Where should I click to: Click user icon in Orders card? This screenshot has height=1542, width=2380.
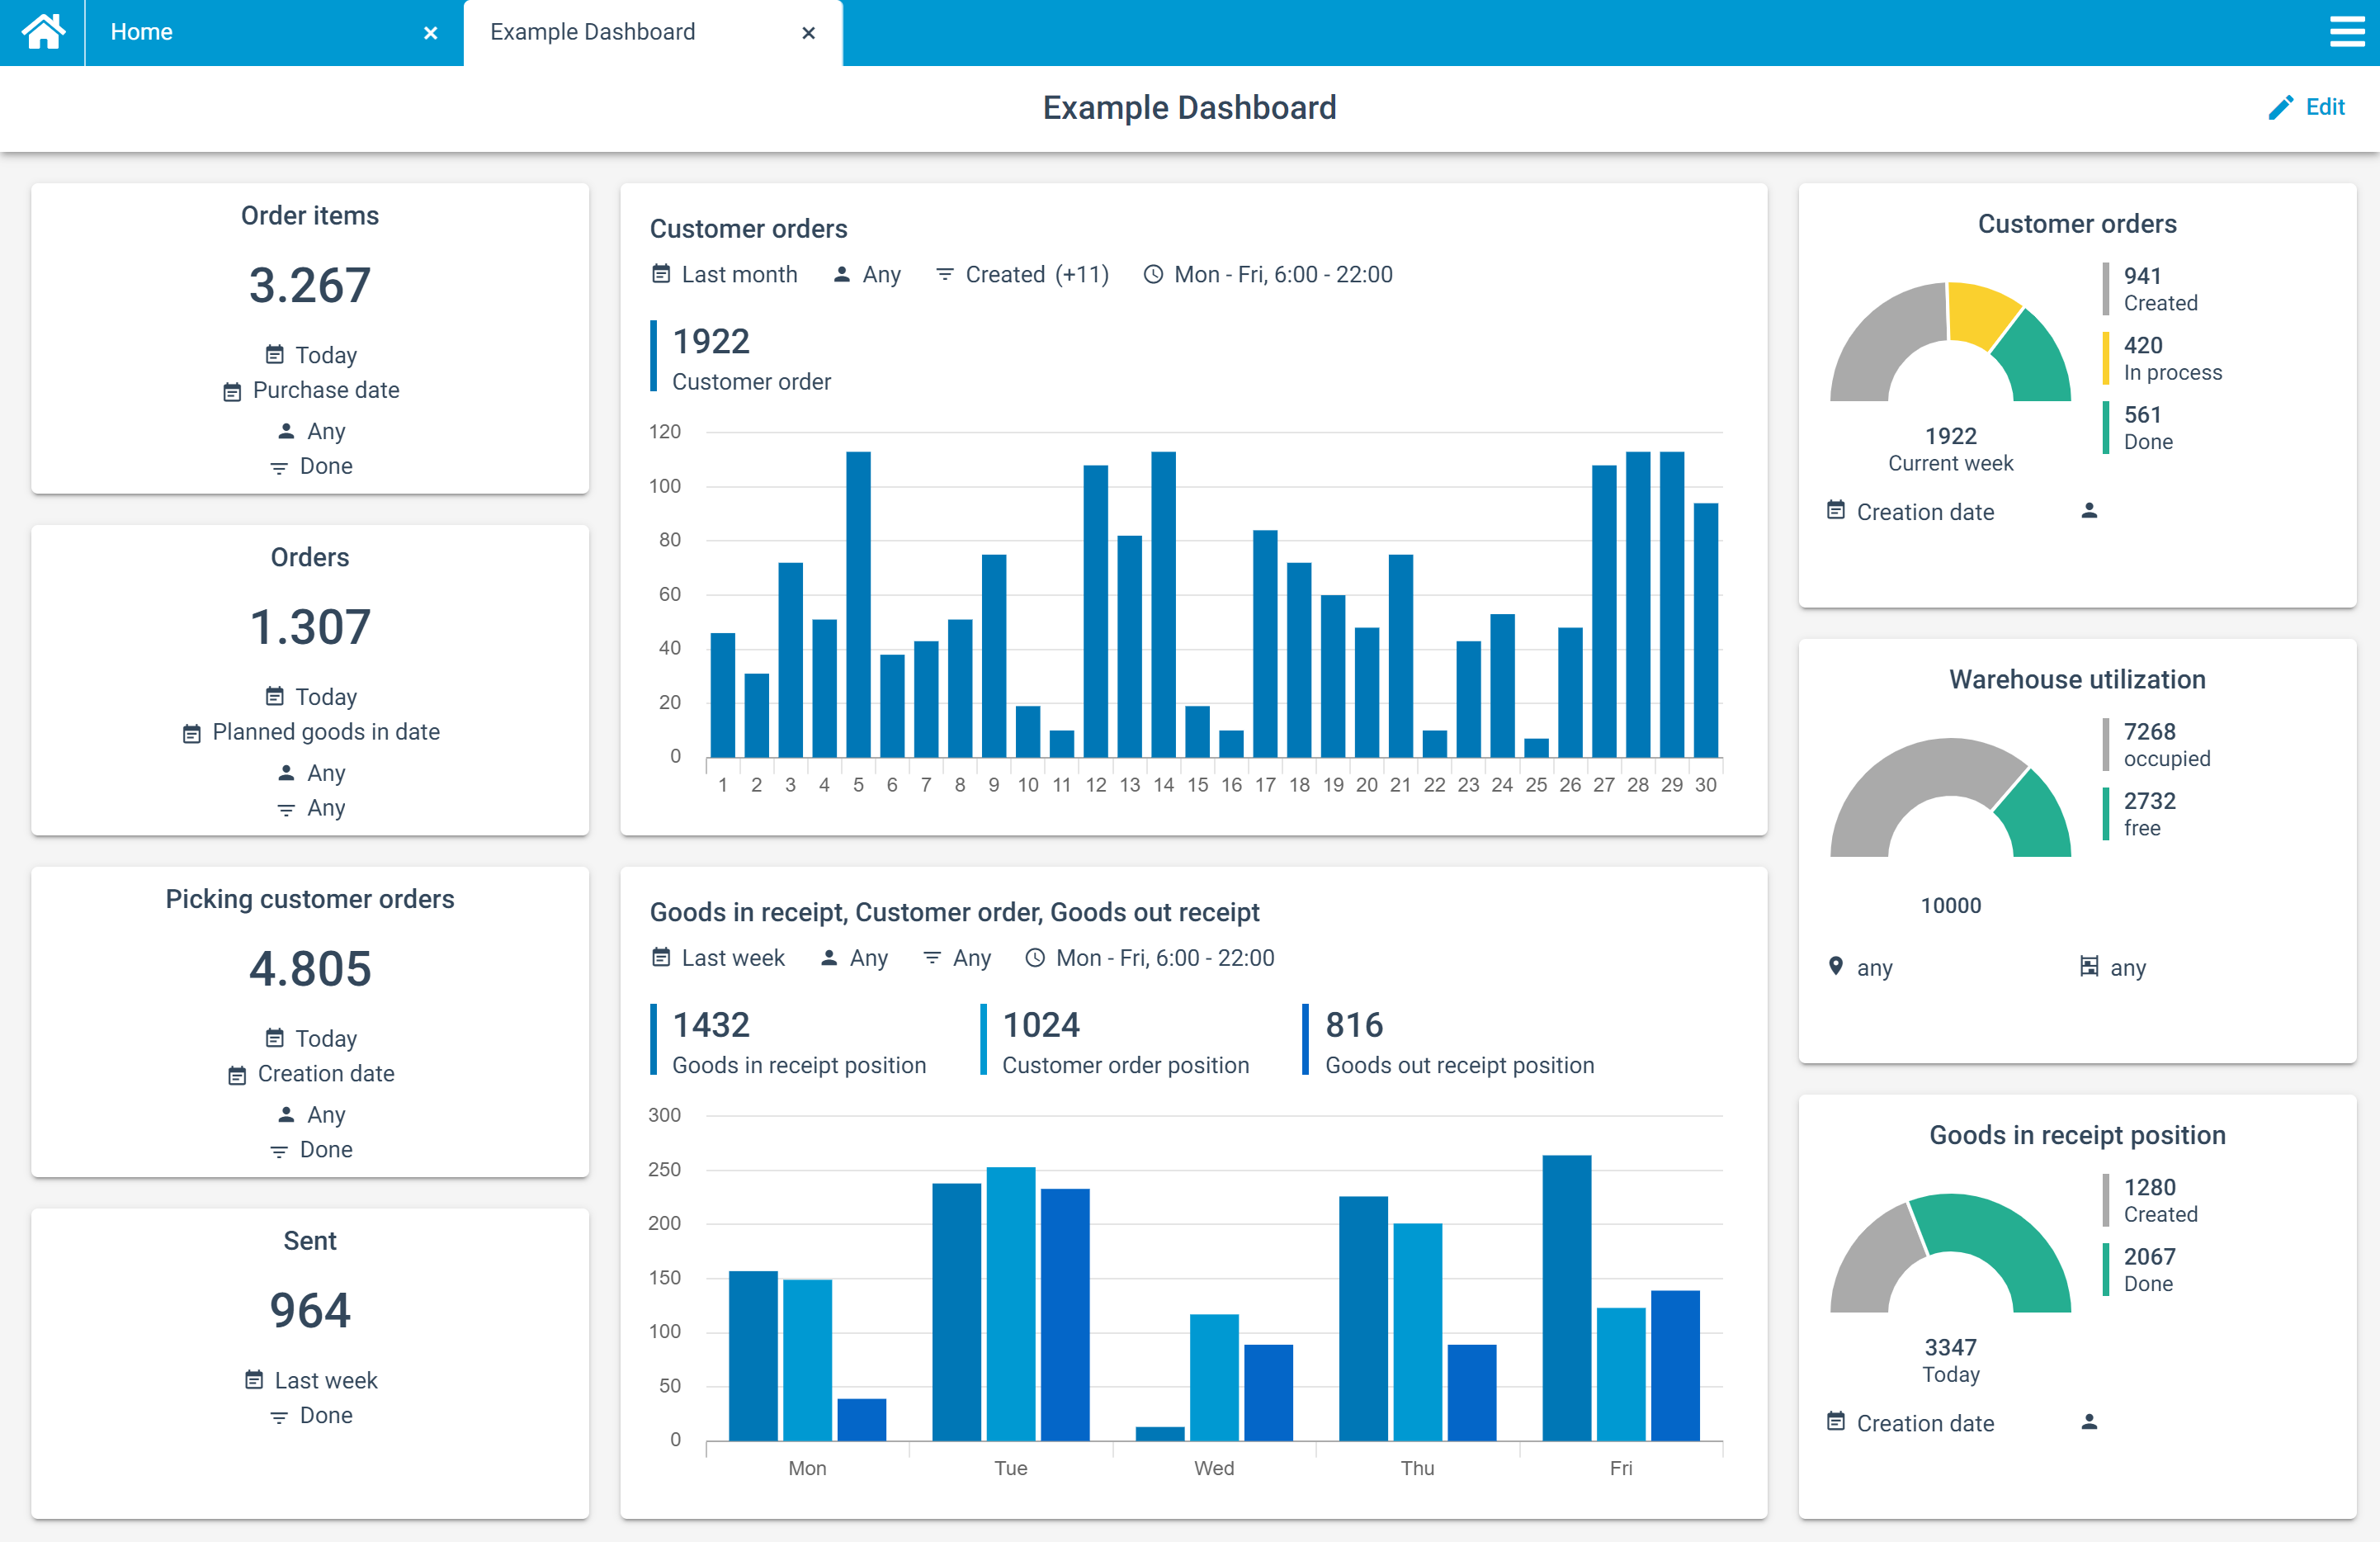[x=286, y=773]
